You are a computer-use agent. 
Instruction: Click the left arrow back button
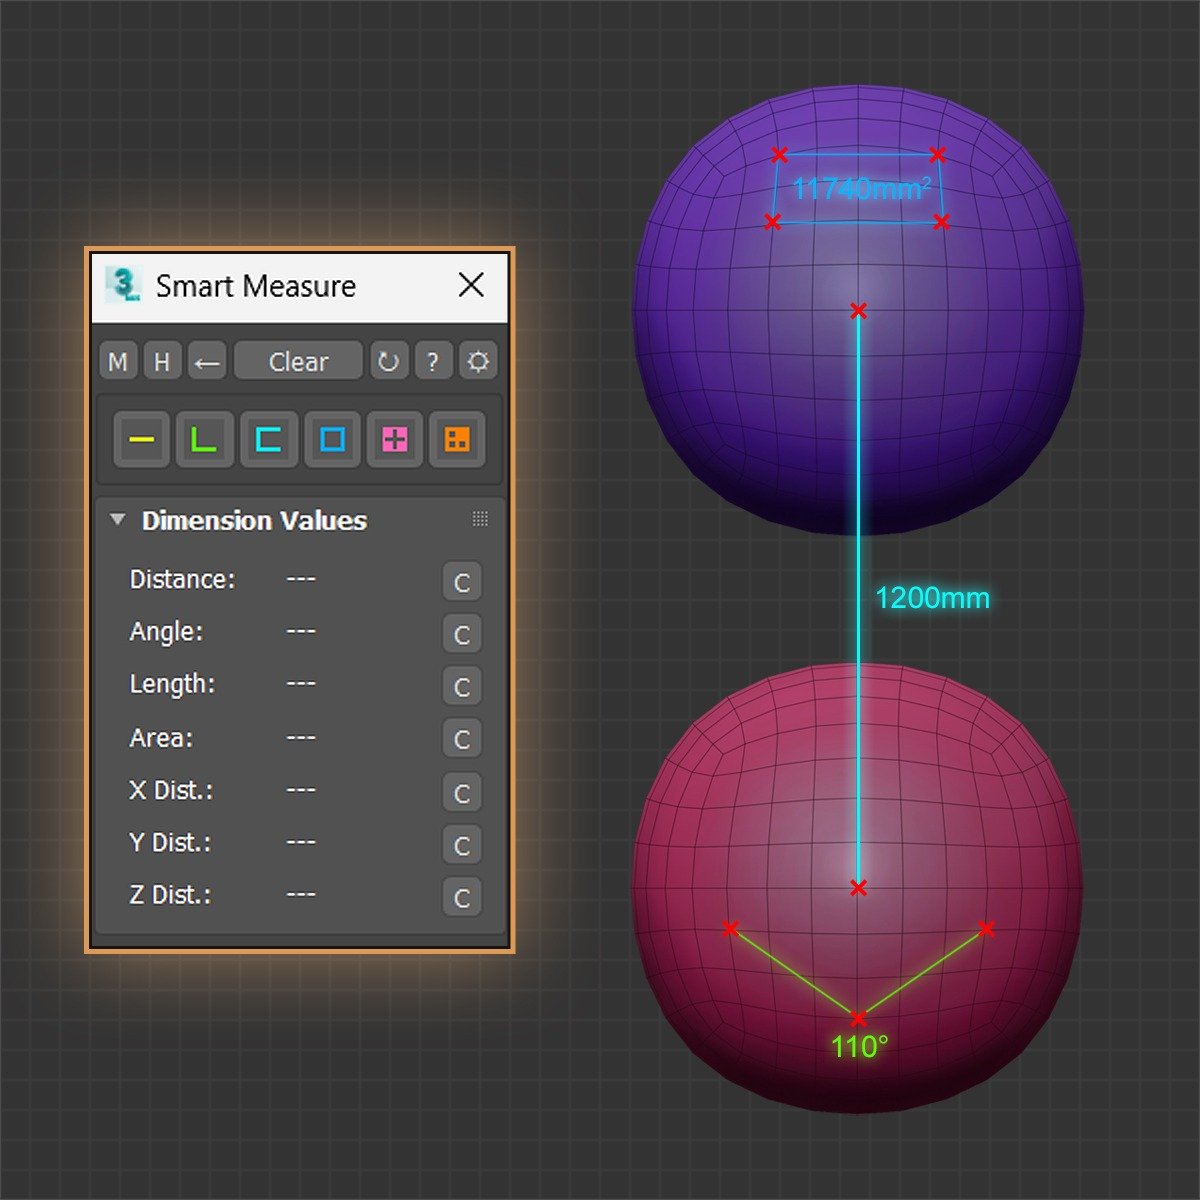(x=206, y=361)
